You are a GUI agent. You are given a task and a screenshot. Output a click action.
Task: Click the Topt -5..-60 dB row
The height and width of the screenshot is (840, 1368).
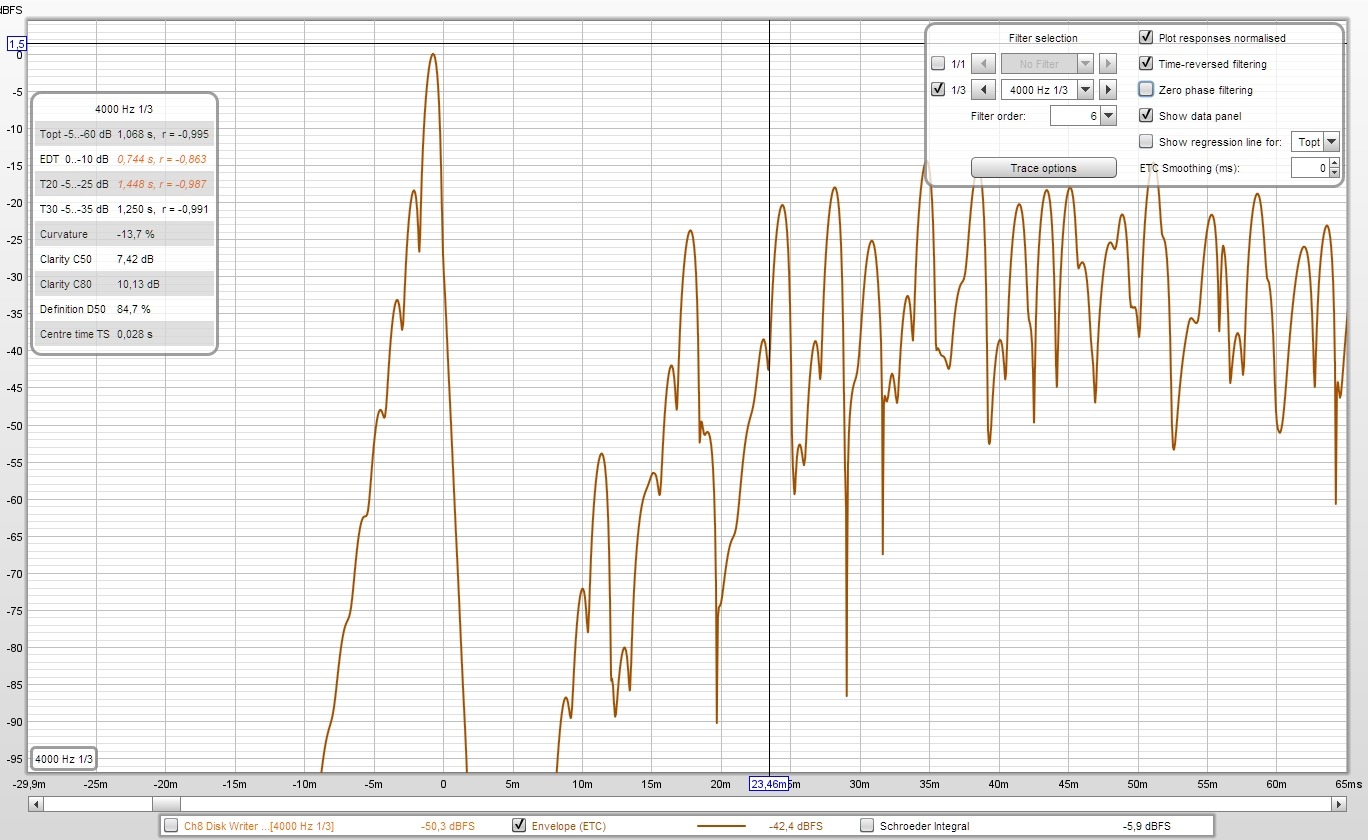pos(124,134)
